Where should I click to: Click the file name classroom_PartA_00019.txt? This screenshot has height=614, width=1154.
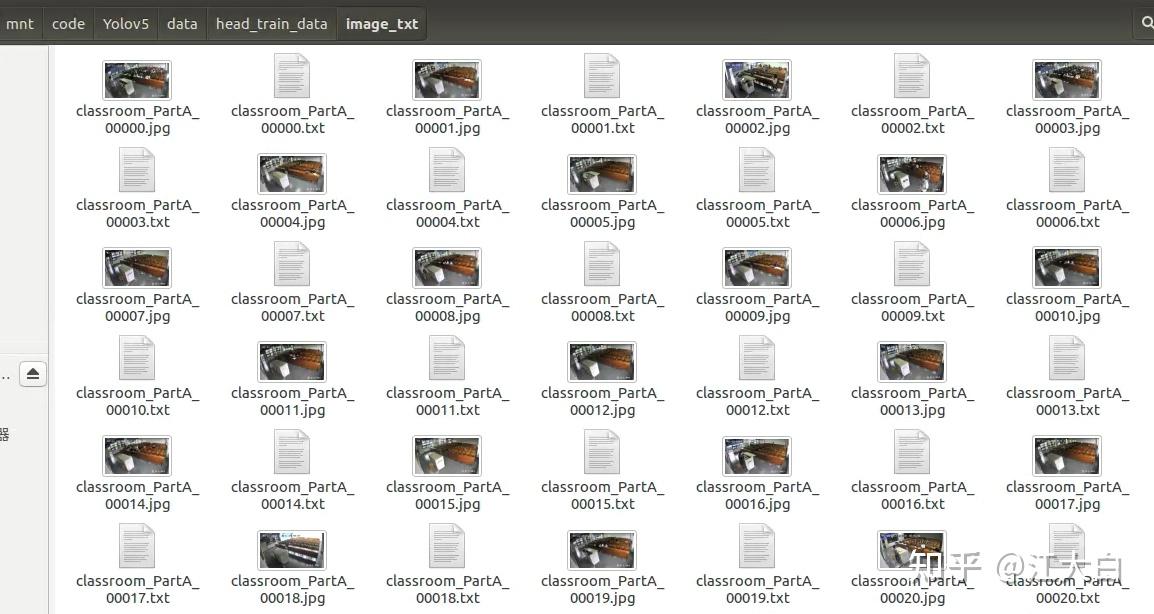pyautogui.click(x=757, y=589)
